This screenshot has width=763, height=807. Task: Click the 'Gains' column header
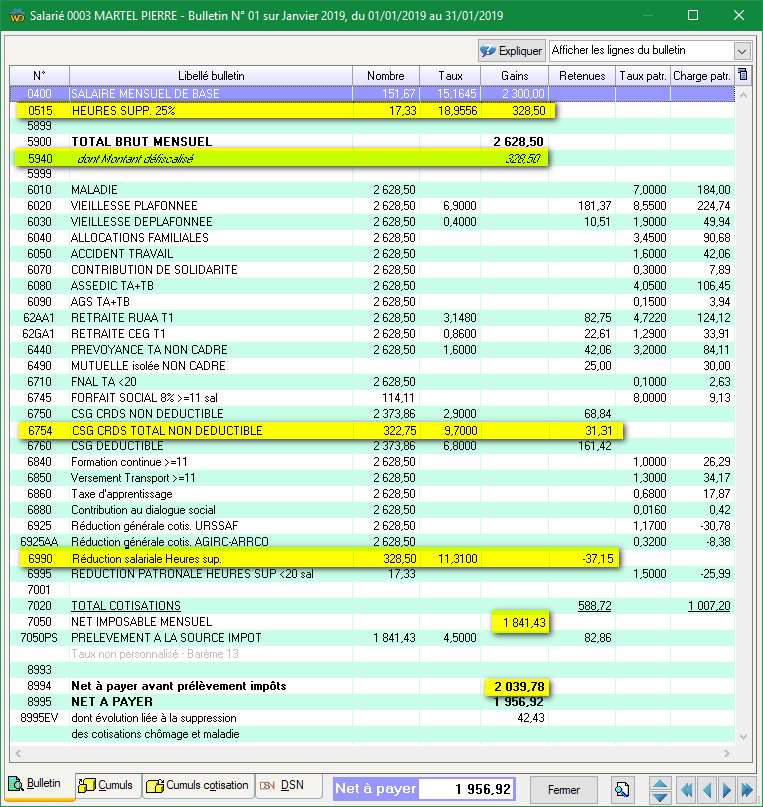514,76
